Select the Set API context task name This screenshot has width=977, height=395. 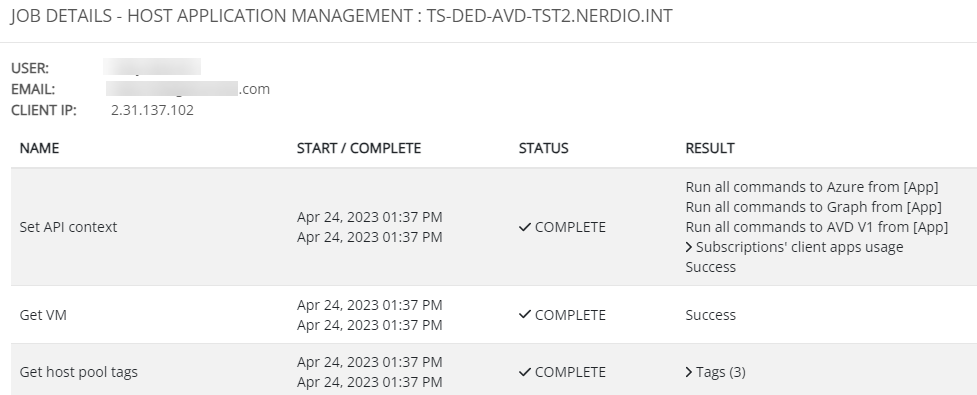(69, 227)
